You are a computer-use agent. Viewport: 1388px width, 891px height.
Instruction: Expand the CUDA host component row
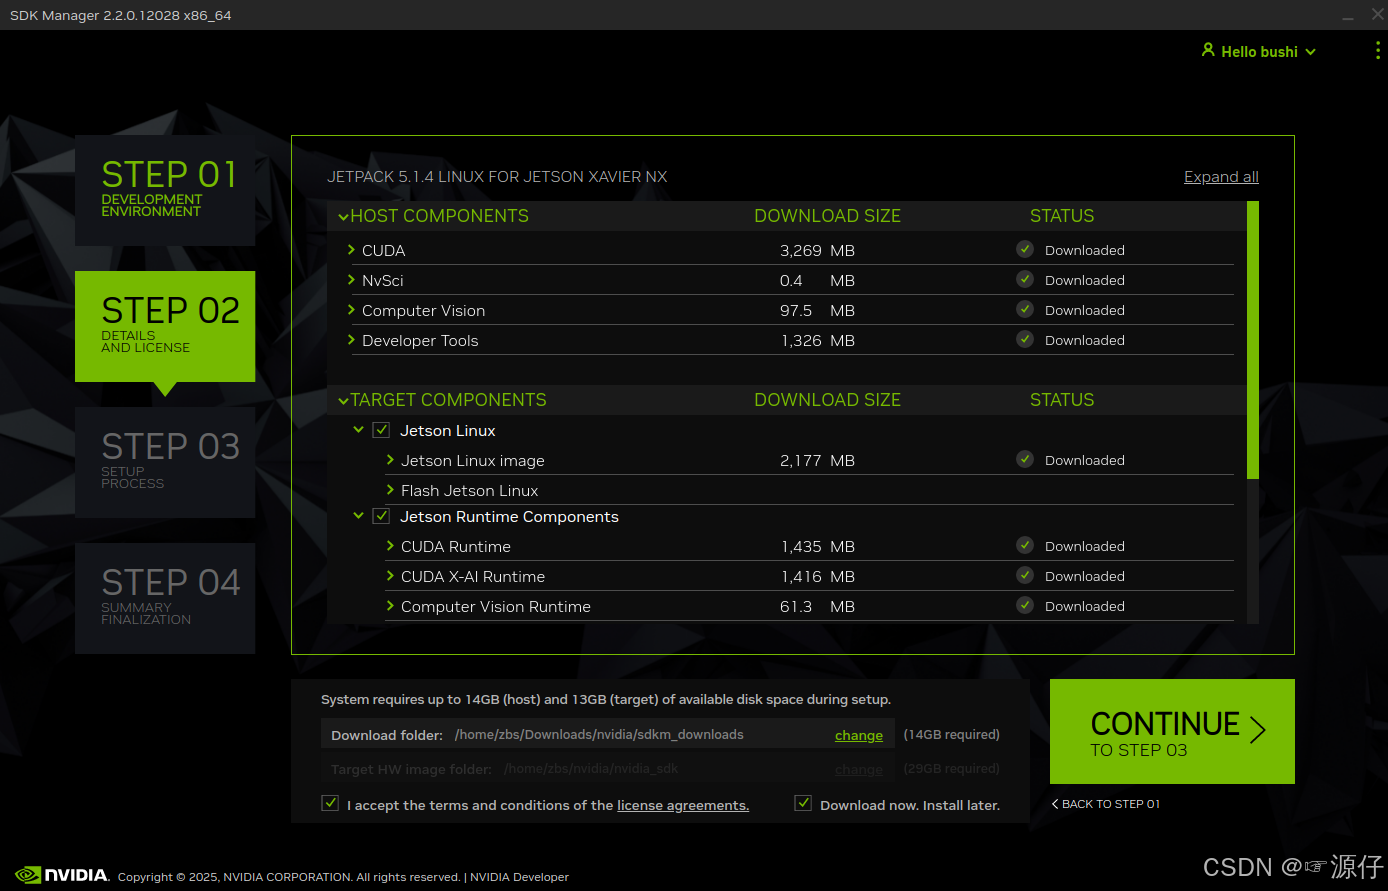351,249
